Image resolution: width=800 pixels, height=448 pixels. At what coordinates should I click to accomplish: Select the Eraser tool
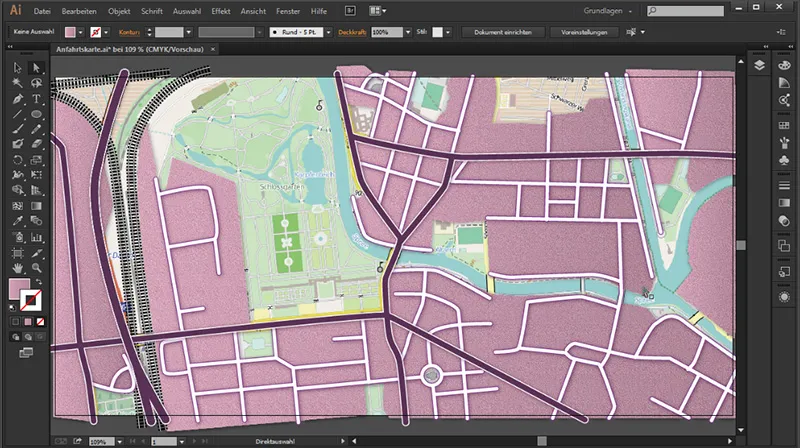click(36, 144)
